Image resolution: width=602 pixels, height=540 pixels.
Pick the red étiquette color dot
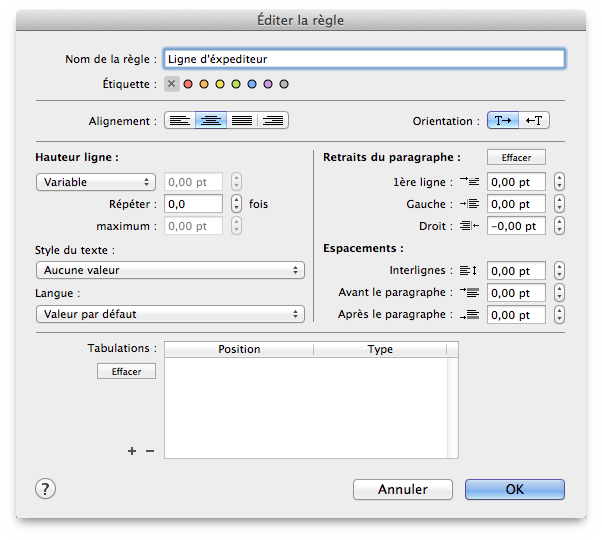point(188,84)
